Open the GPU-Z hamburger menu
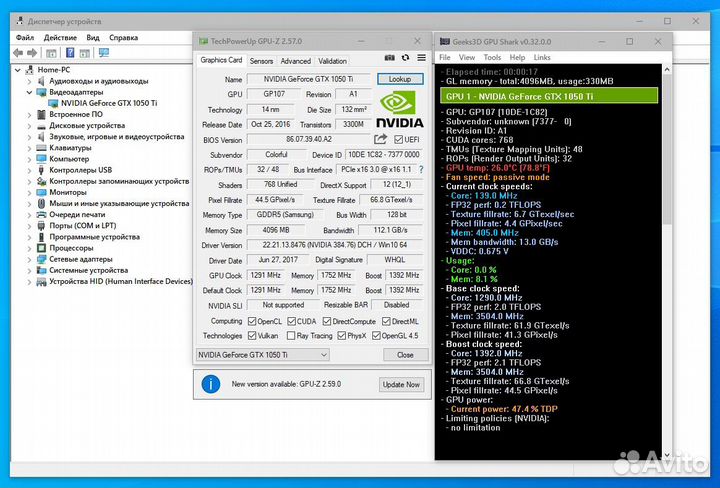720x488 pixels. 420,60
